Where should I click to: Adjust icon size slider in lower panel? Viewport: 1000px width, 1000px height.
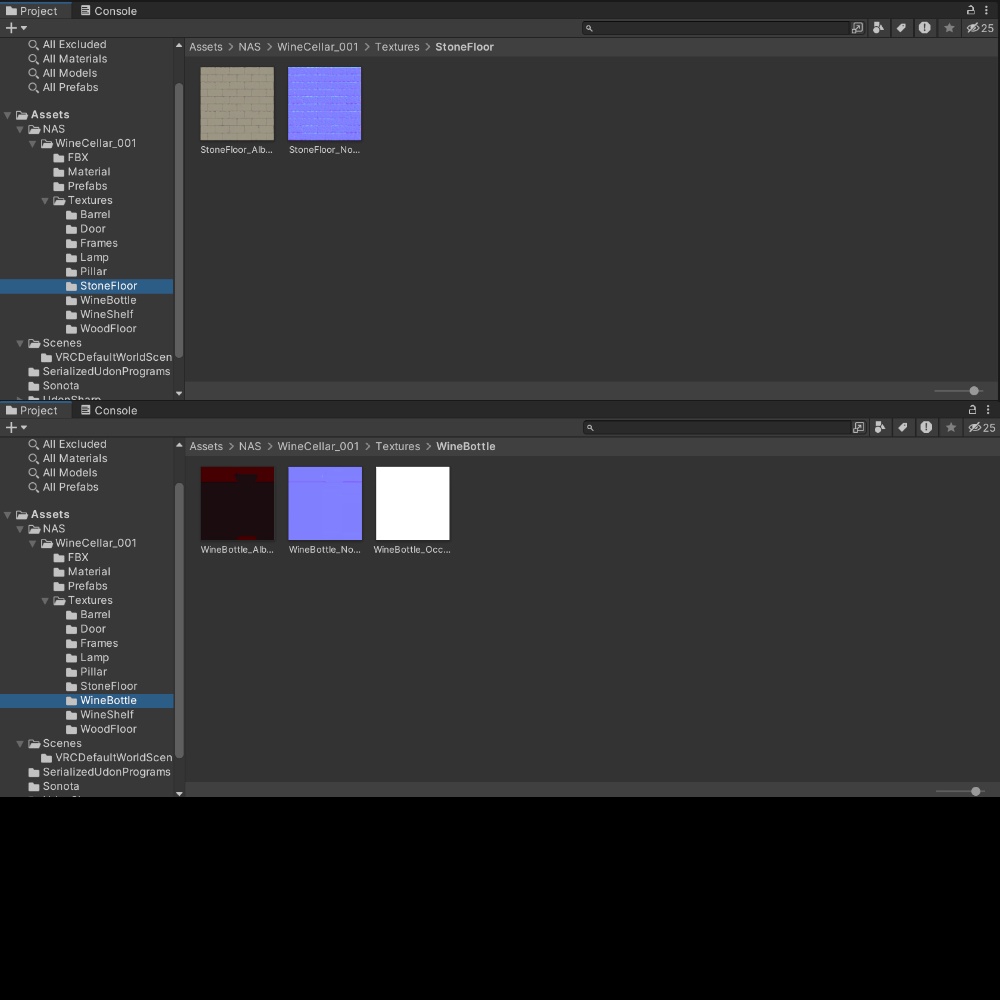click(x=975, y=791)
